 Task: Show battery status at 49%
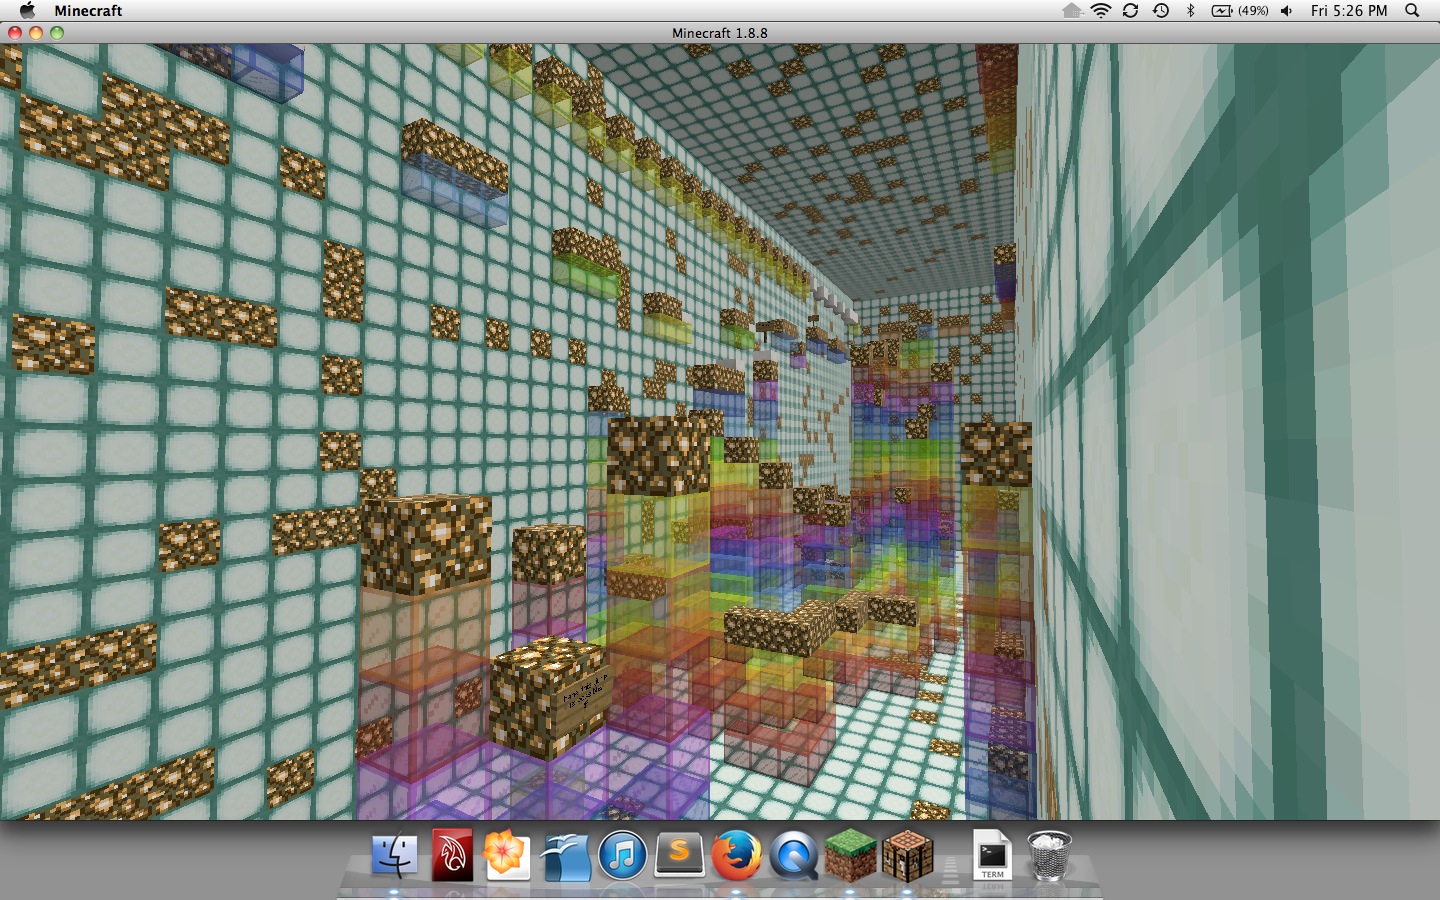coord(1240,10)
